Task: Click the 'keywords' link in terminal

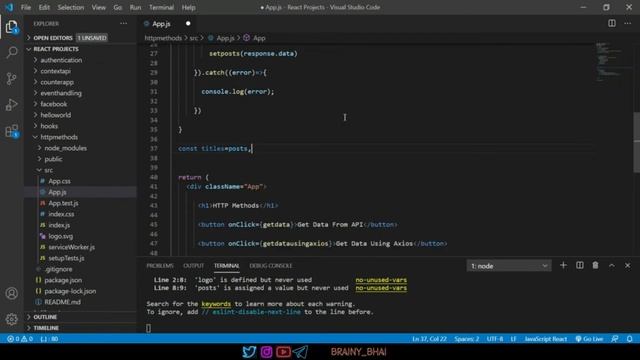Action: tap(216, 304)
